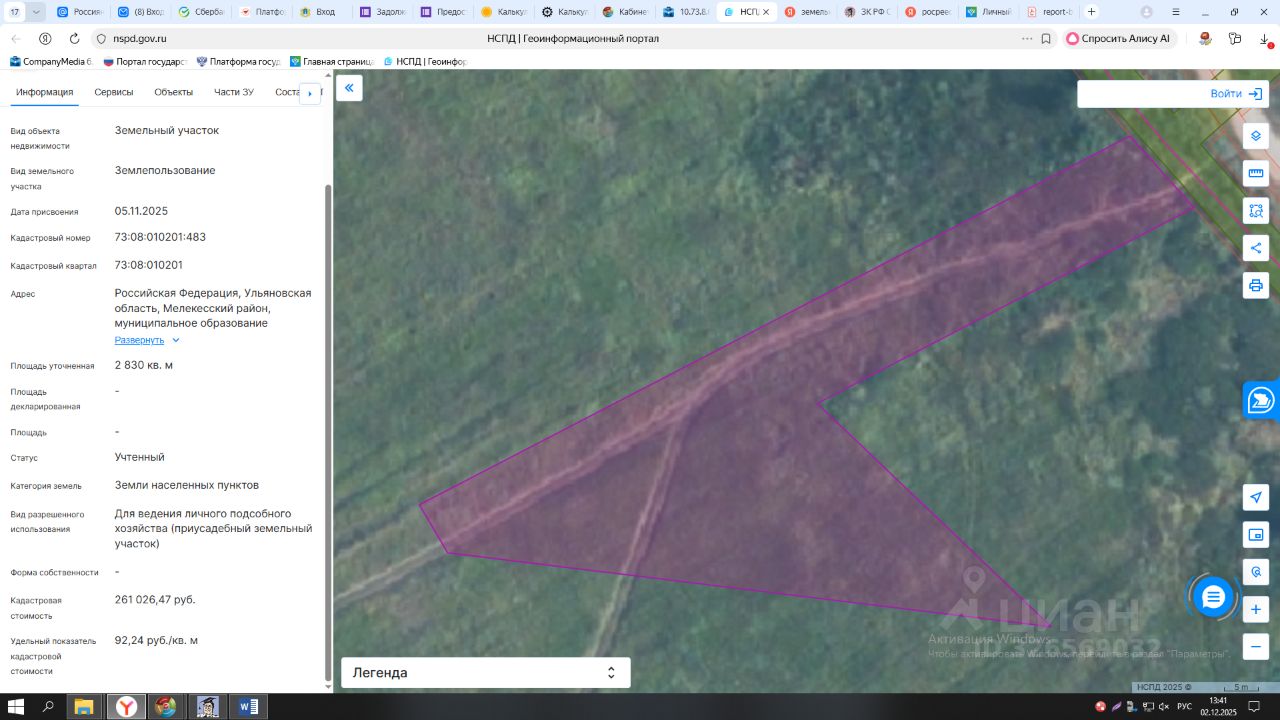
Task: Open the map layers panel
Action: 1256,135
